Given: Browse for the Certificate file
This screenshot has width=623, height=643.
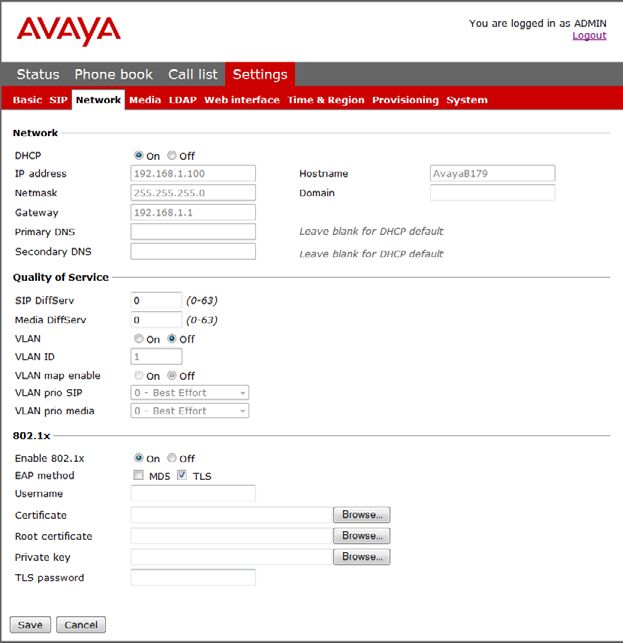Looking at the screenshot, I should pyautogui.click(x=362, y=515).
